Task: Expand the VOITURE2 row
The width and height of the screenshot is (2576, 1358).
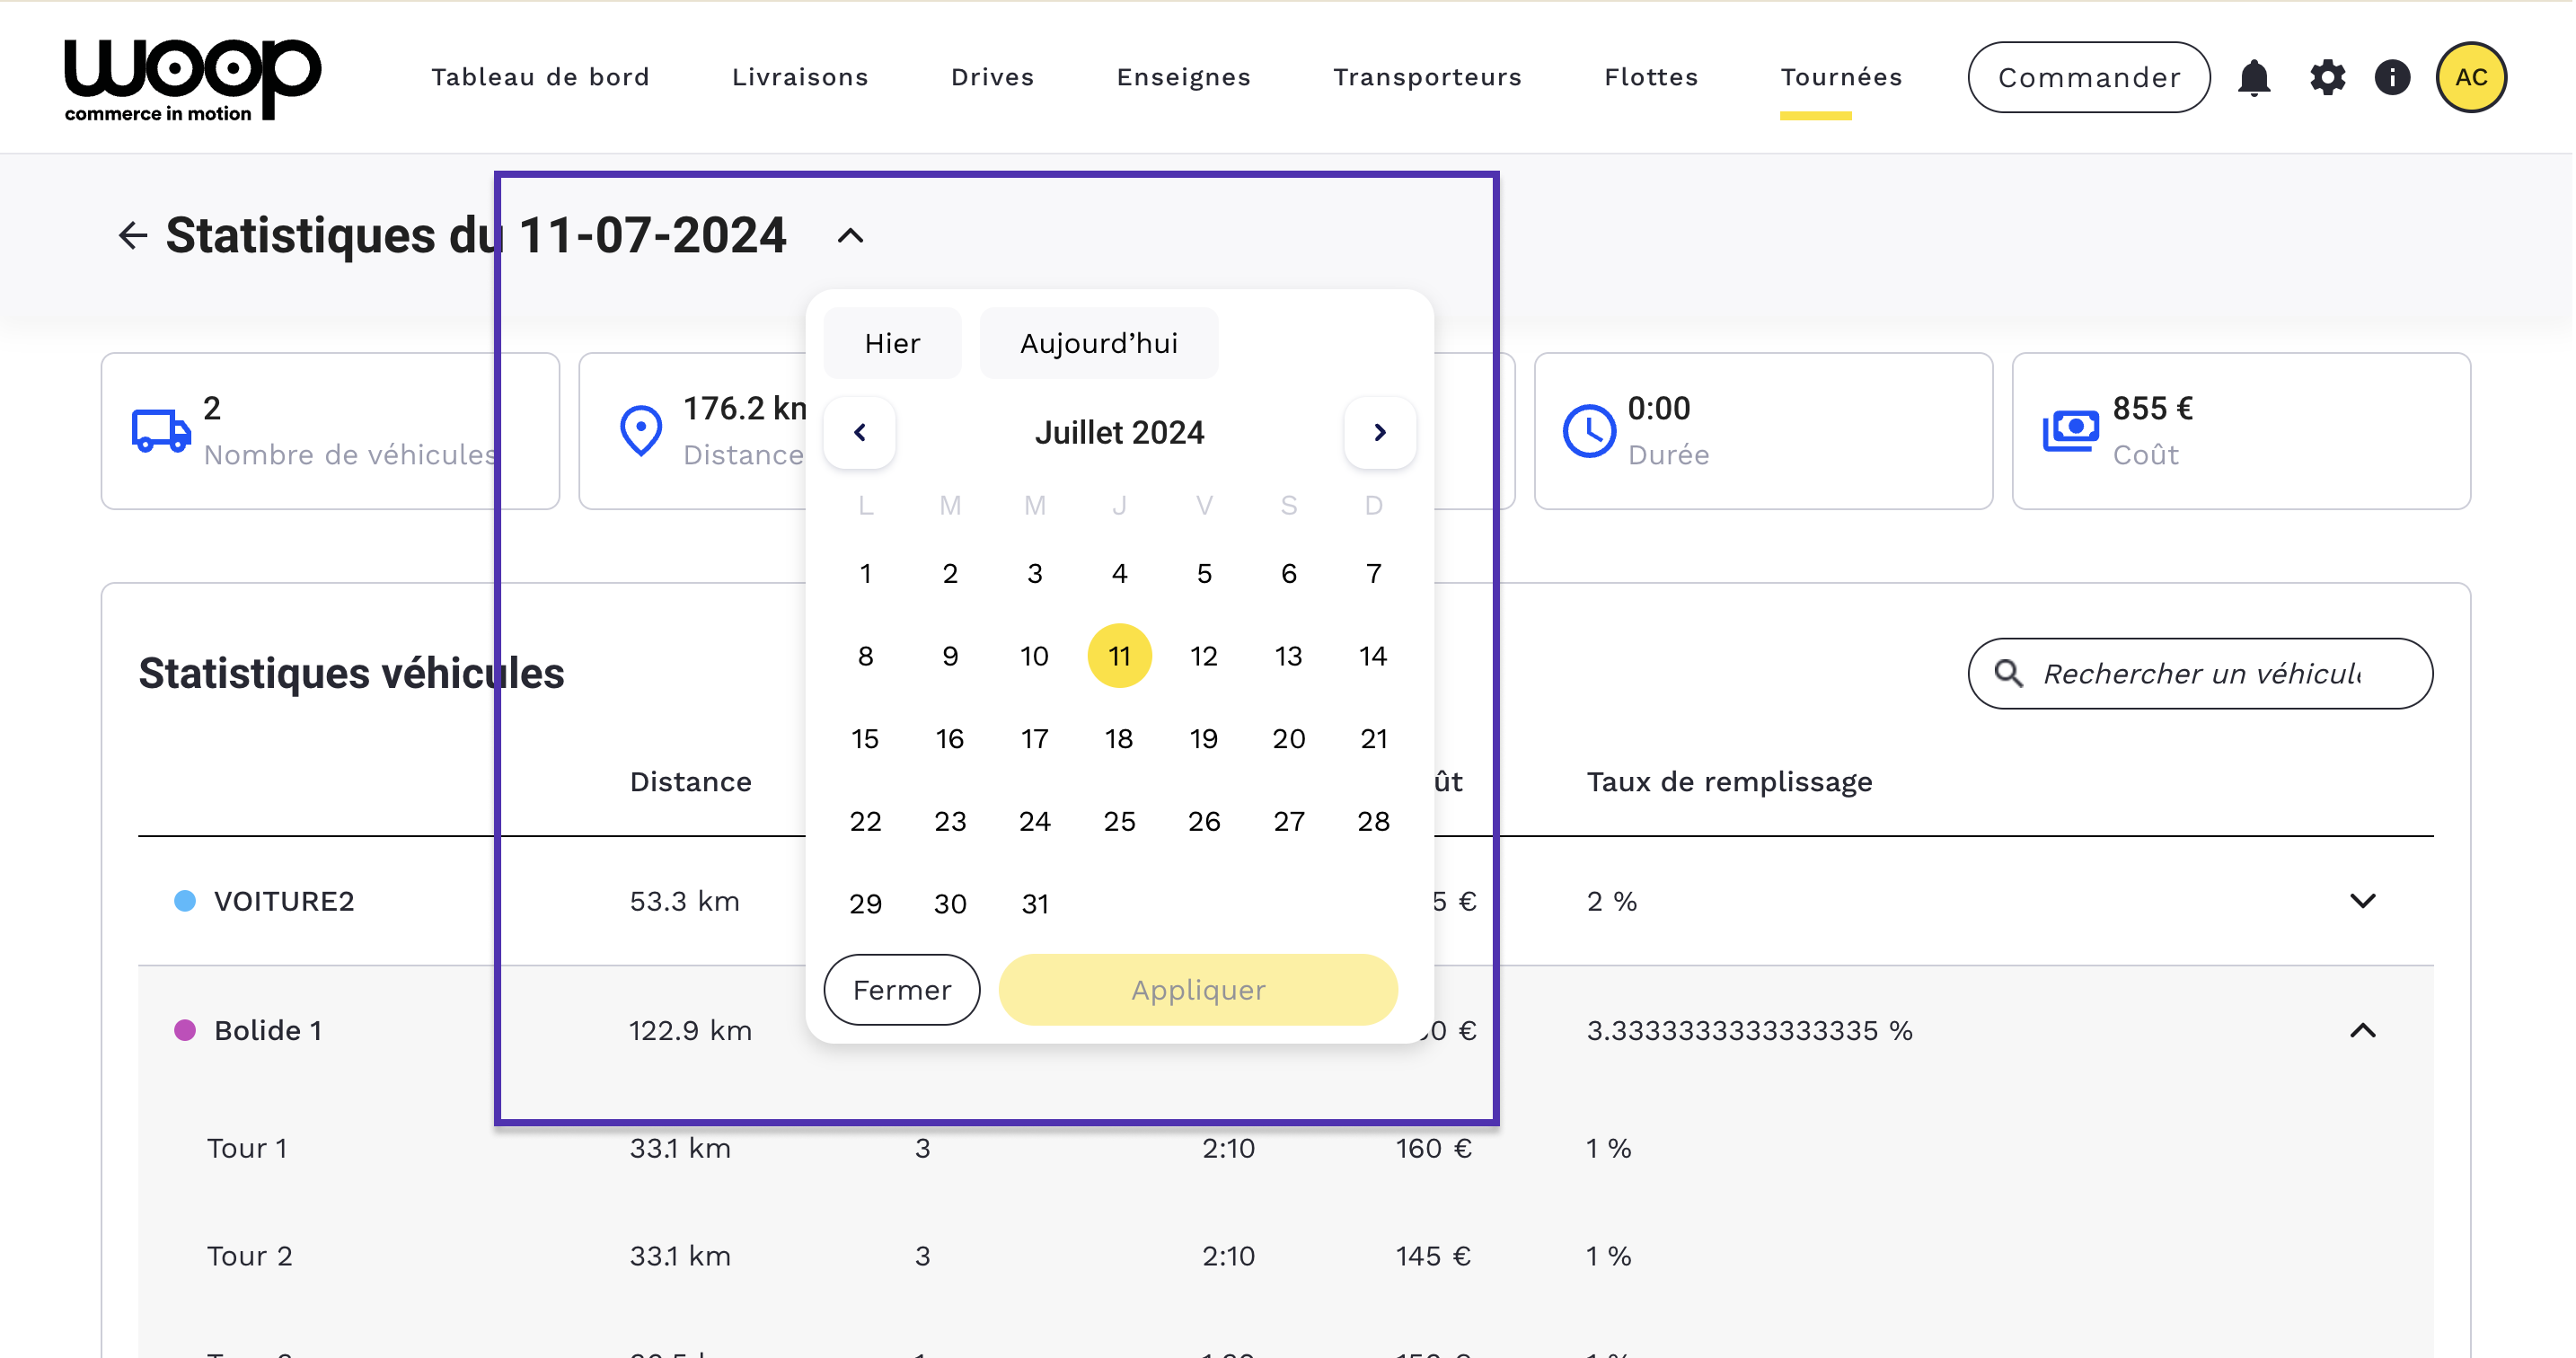Action: (2362, 901)
